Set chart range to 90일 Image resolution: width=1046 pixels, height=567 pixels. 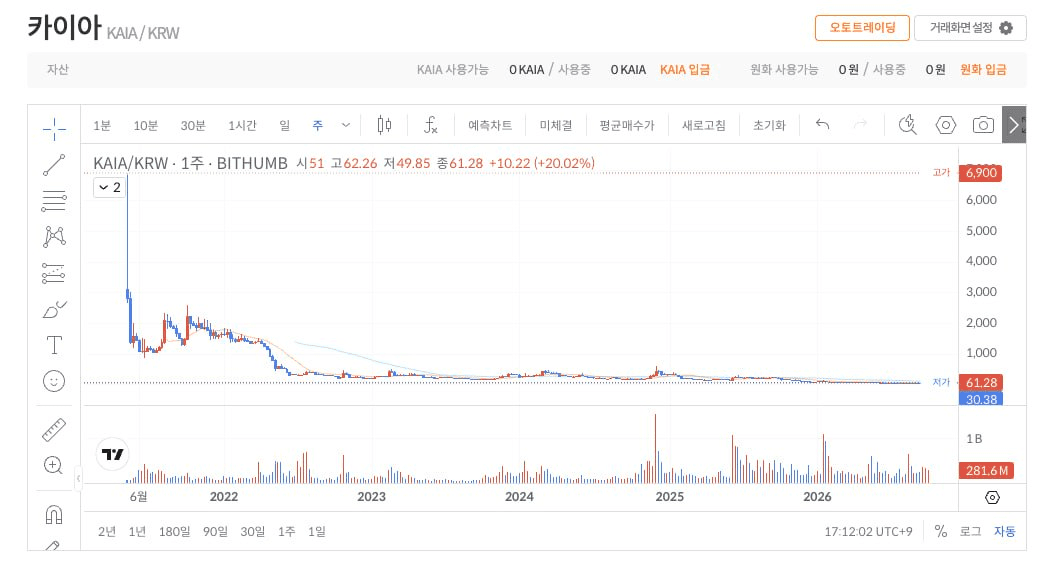point(215,532)
